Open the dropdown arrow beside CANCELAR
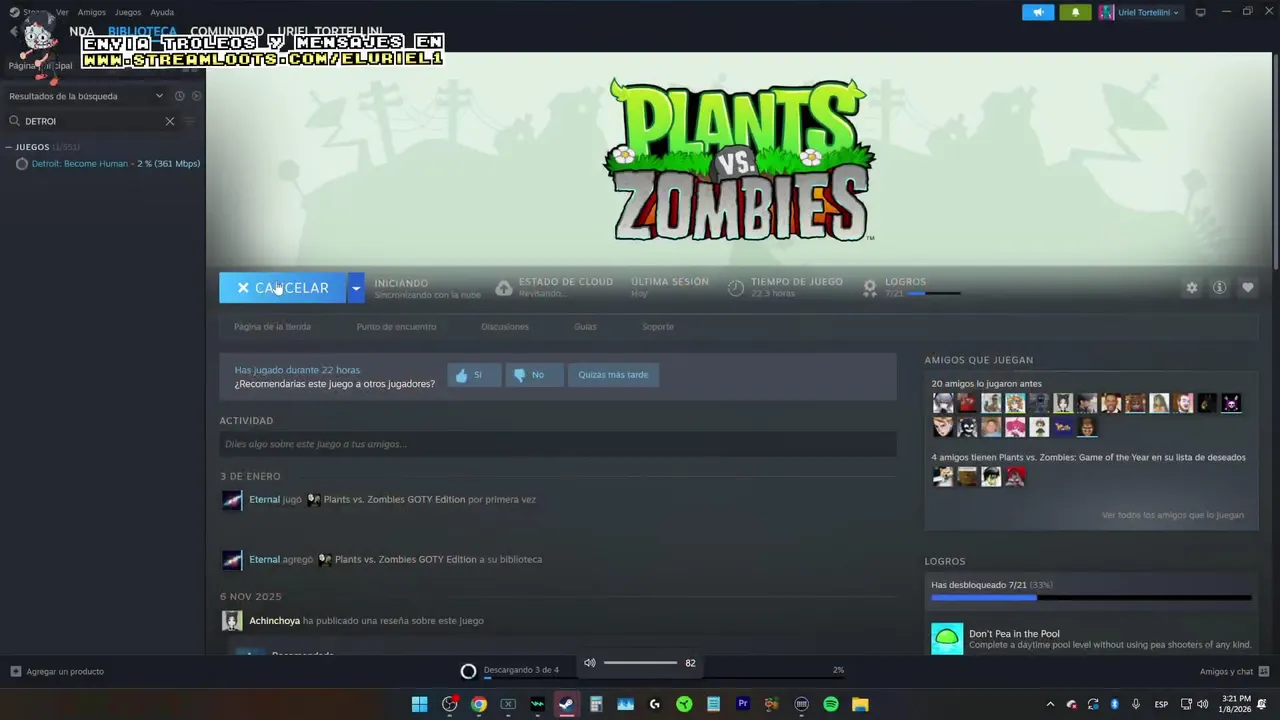Screen dimensions: 1280x720 coord(355,288)
